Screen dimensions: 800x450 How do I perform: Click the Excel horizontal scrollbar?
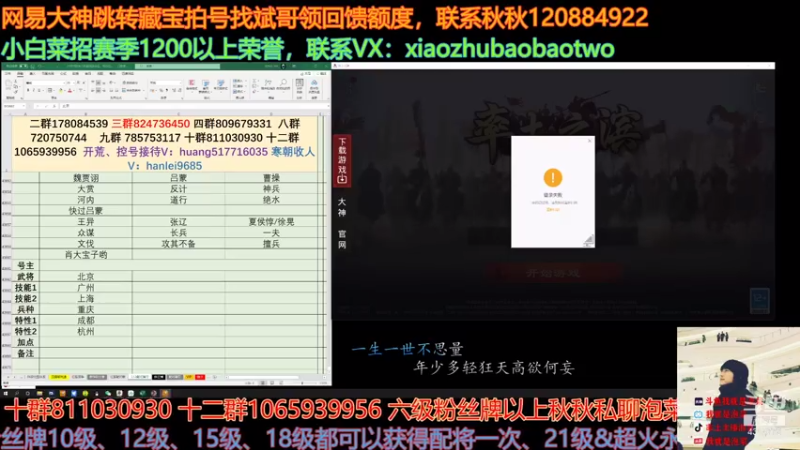point(263,378)
